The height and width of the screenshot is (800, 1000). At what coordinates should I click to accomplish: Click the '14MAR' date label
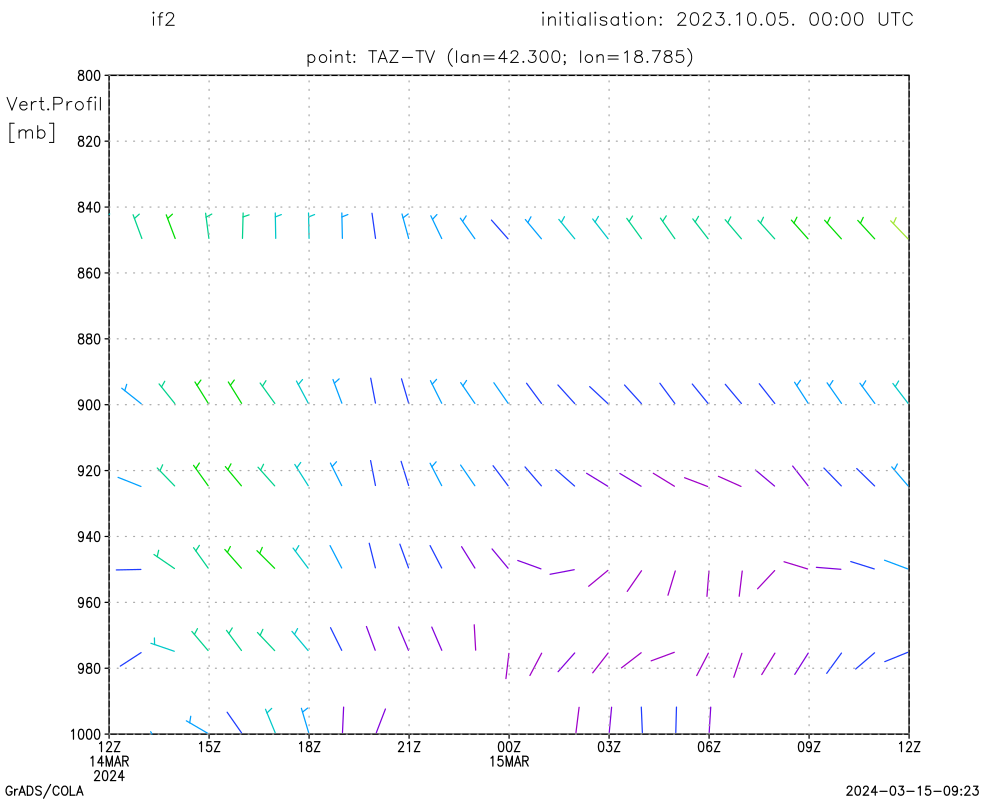[x=109, y=761]
